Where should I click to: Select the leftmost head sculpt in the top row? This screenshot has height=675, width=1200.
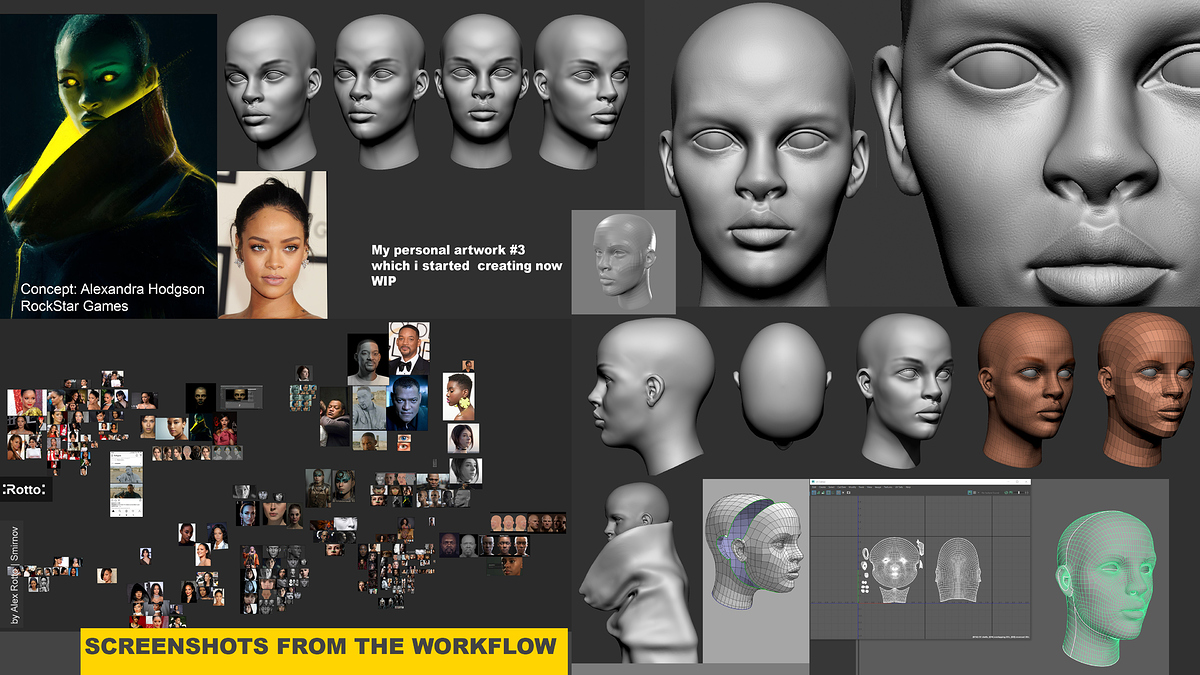click(x=272, y=90)
